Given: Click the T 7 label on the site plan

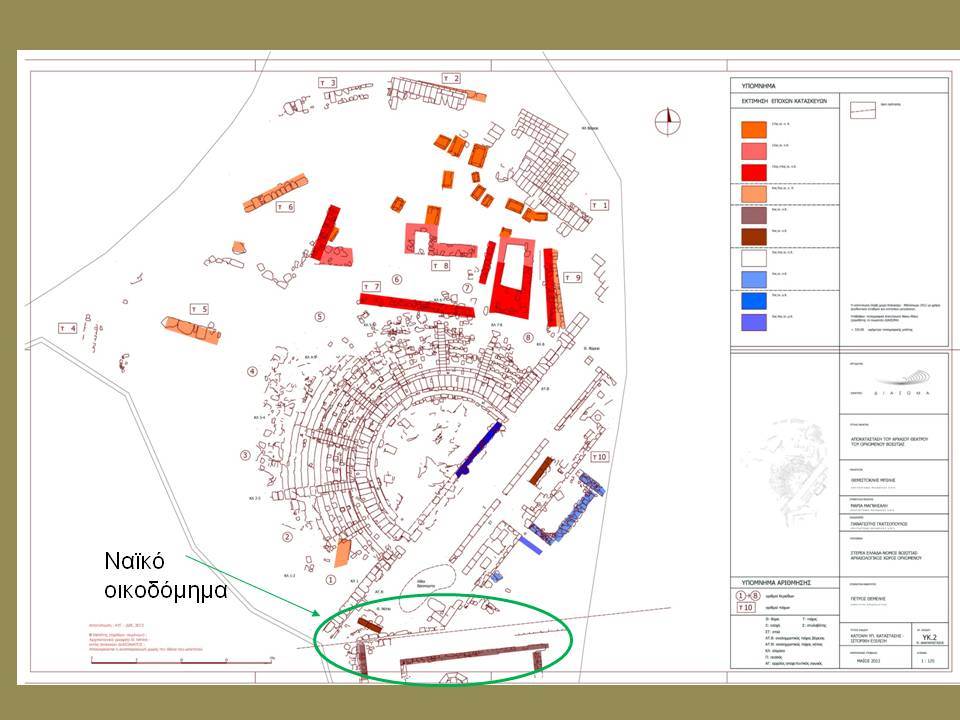Looking at the screenshot, I should (x=372, y=287).
